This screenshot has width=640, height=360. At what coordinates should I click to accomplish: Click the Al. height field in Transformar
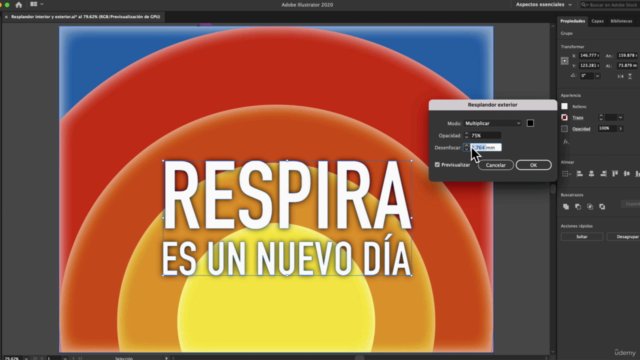(x=627, y=65)
